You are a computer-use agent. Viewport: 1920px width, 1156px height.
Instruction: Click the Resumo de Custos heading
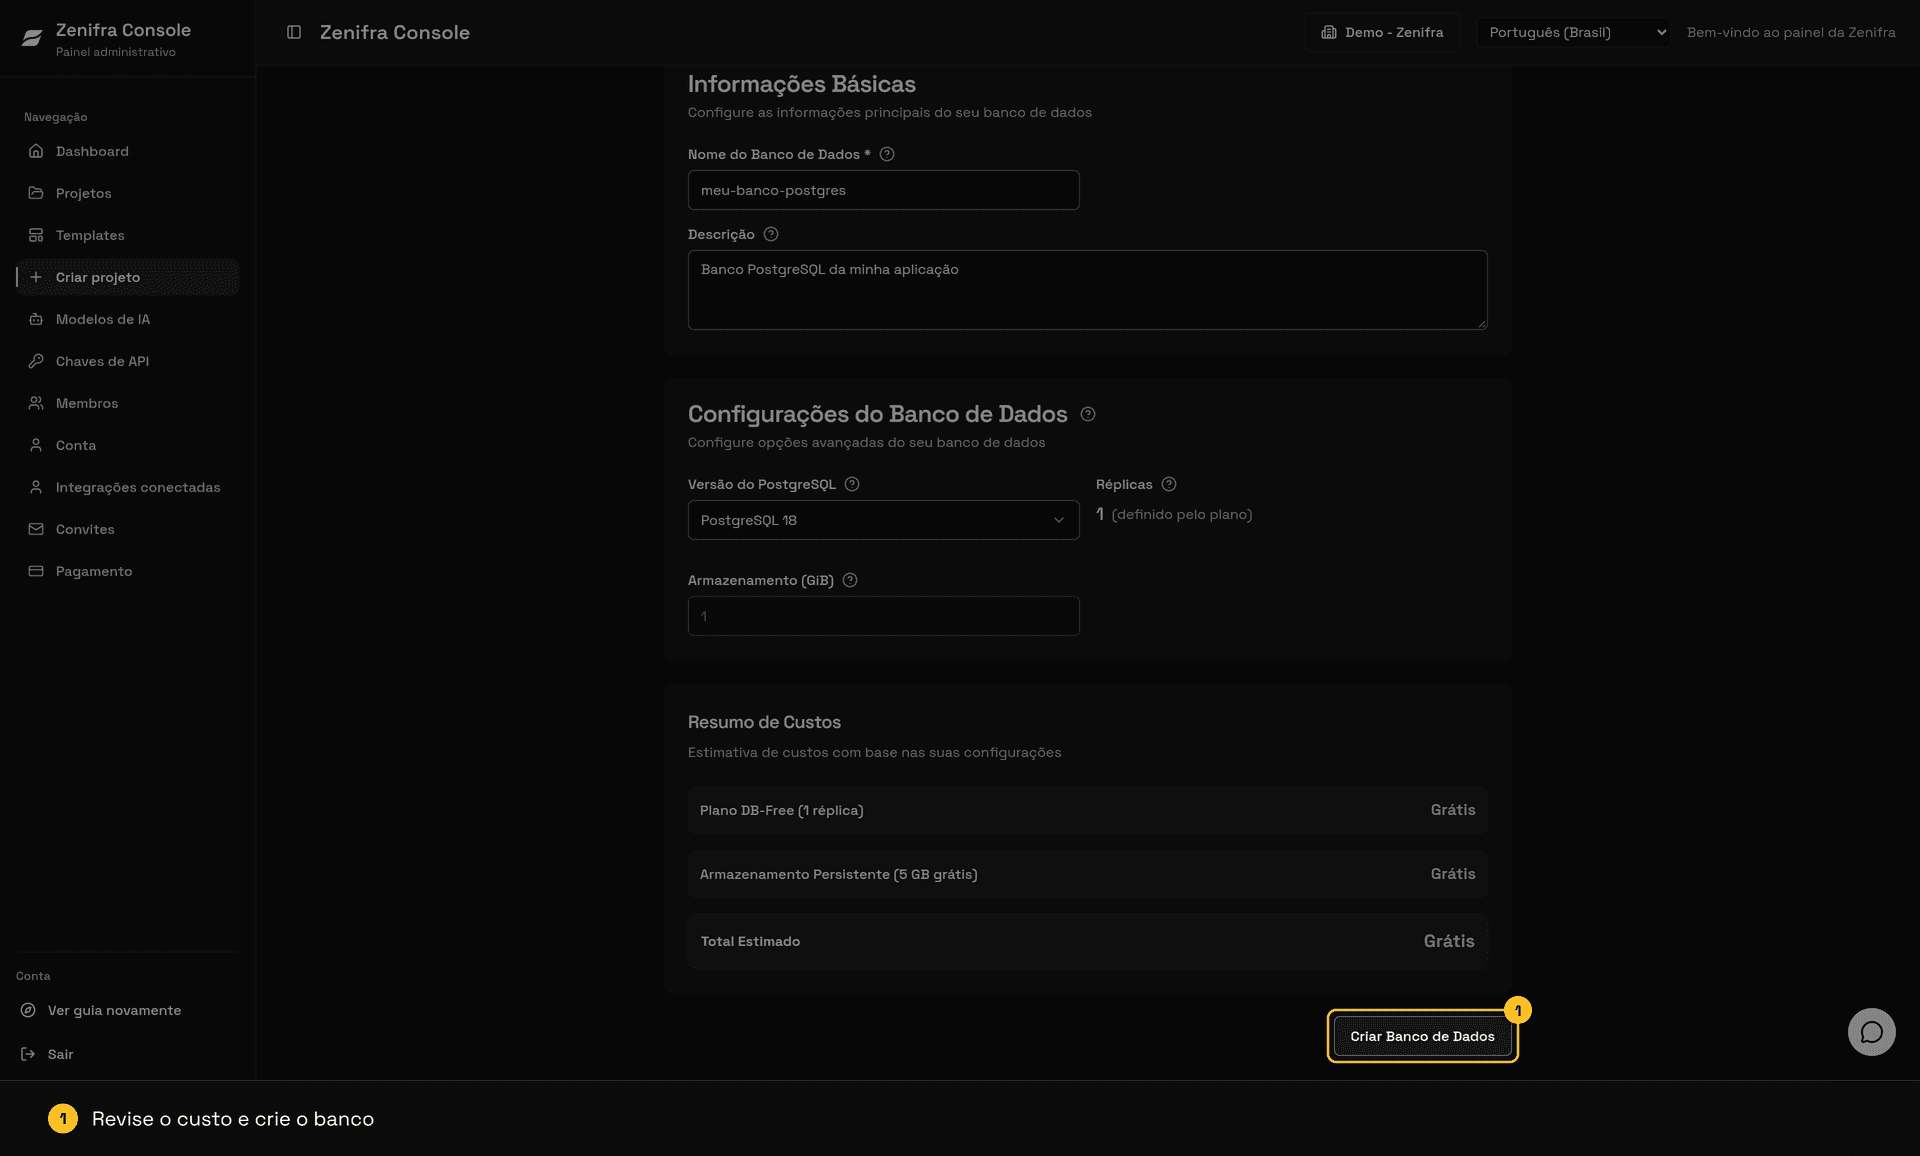(x=764, y=722)
